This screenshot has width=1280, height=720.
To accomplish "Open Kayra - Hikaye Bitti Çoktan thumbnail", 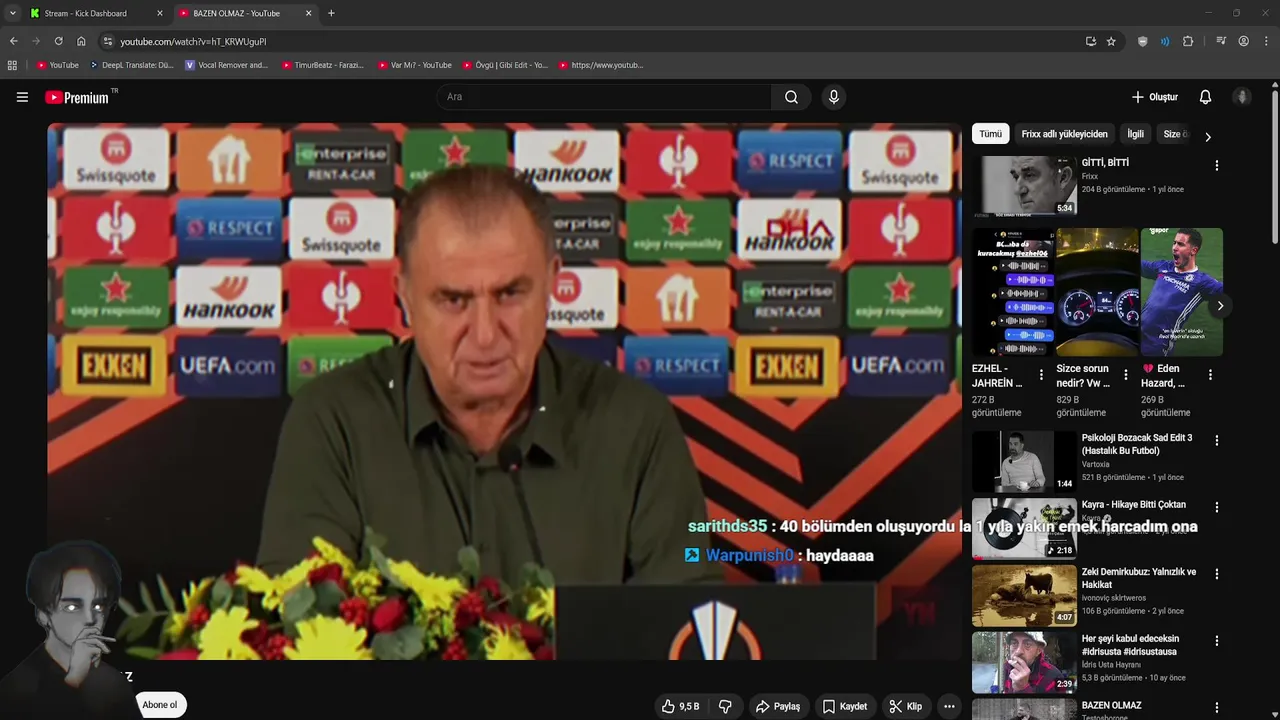I will coord(1024,528).
